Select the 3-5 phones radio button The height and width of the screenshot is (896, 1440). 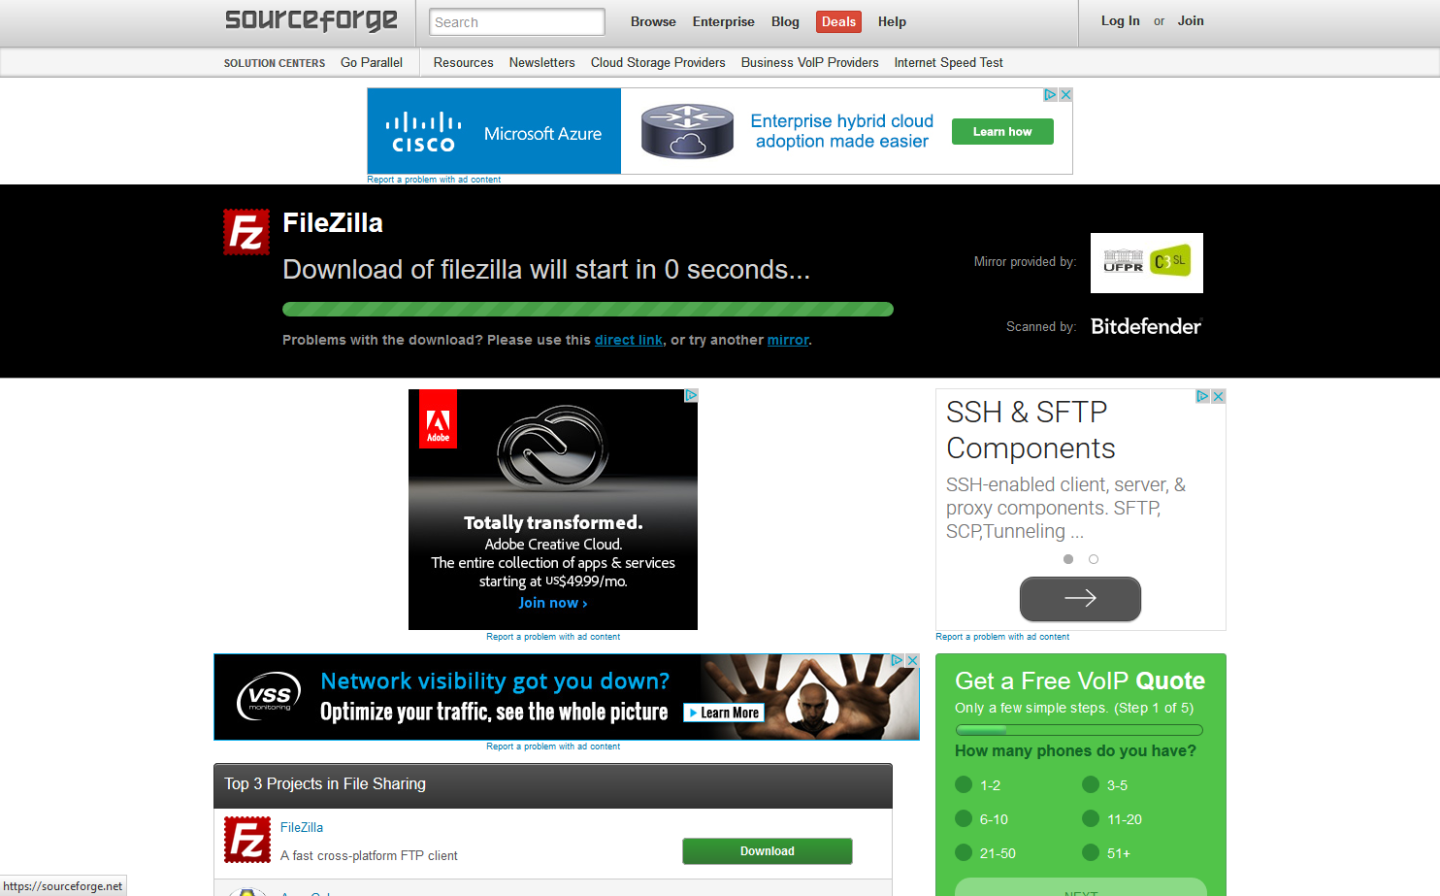pos(1090,785)
